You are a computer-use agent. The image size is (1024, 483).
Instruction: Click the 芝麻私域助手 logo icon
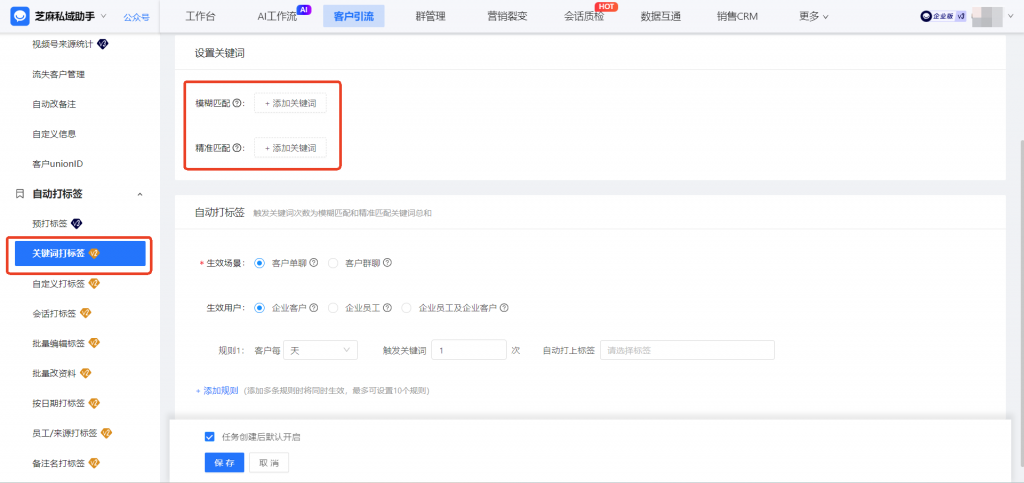coord(20,16)
